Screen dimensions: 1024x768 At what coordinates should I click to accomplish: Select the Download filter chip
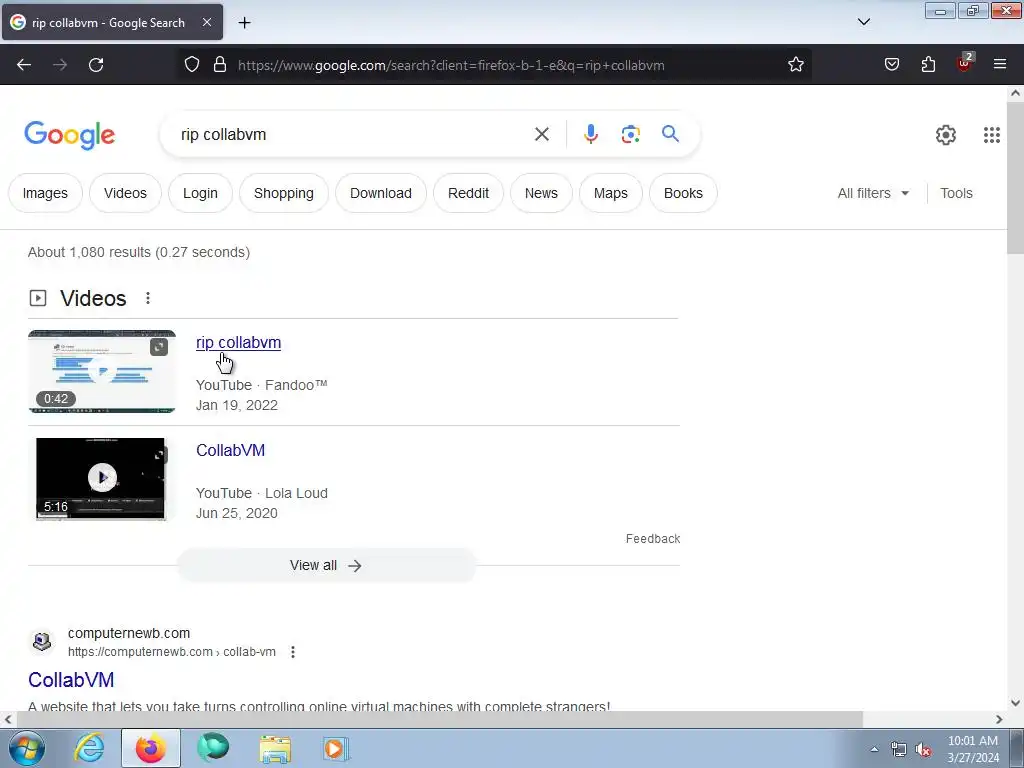(x=381, y=193)
